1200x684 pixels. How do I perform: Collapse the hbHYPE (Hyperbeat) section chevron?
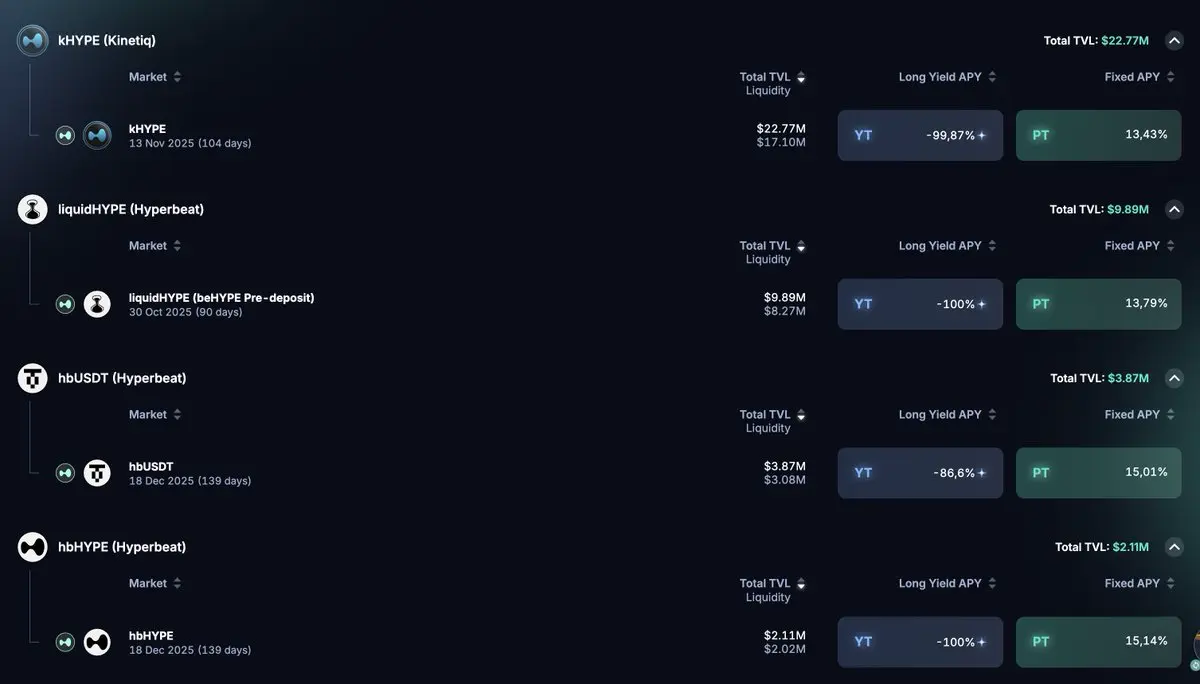(1175, 547)
